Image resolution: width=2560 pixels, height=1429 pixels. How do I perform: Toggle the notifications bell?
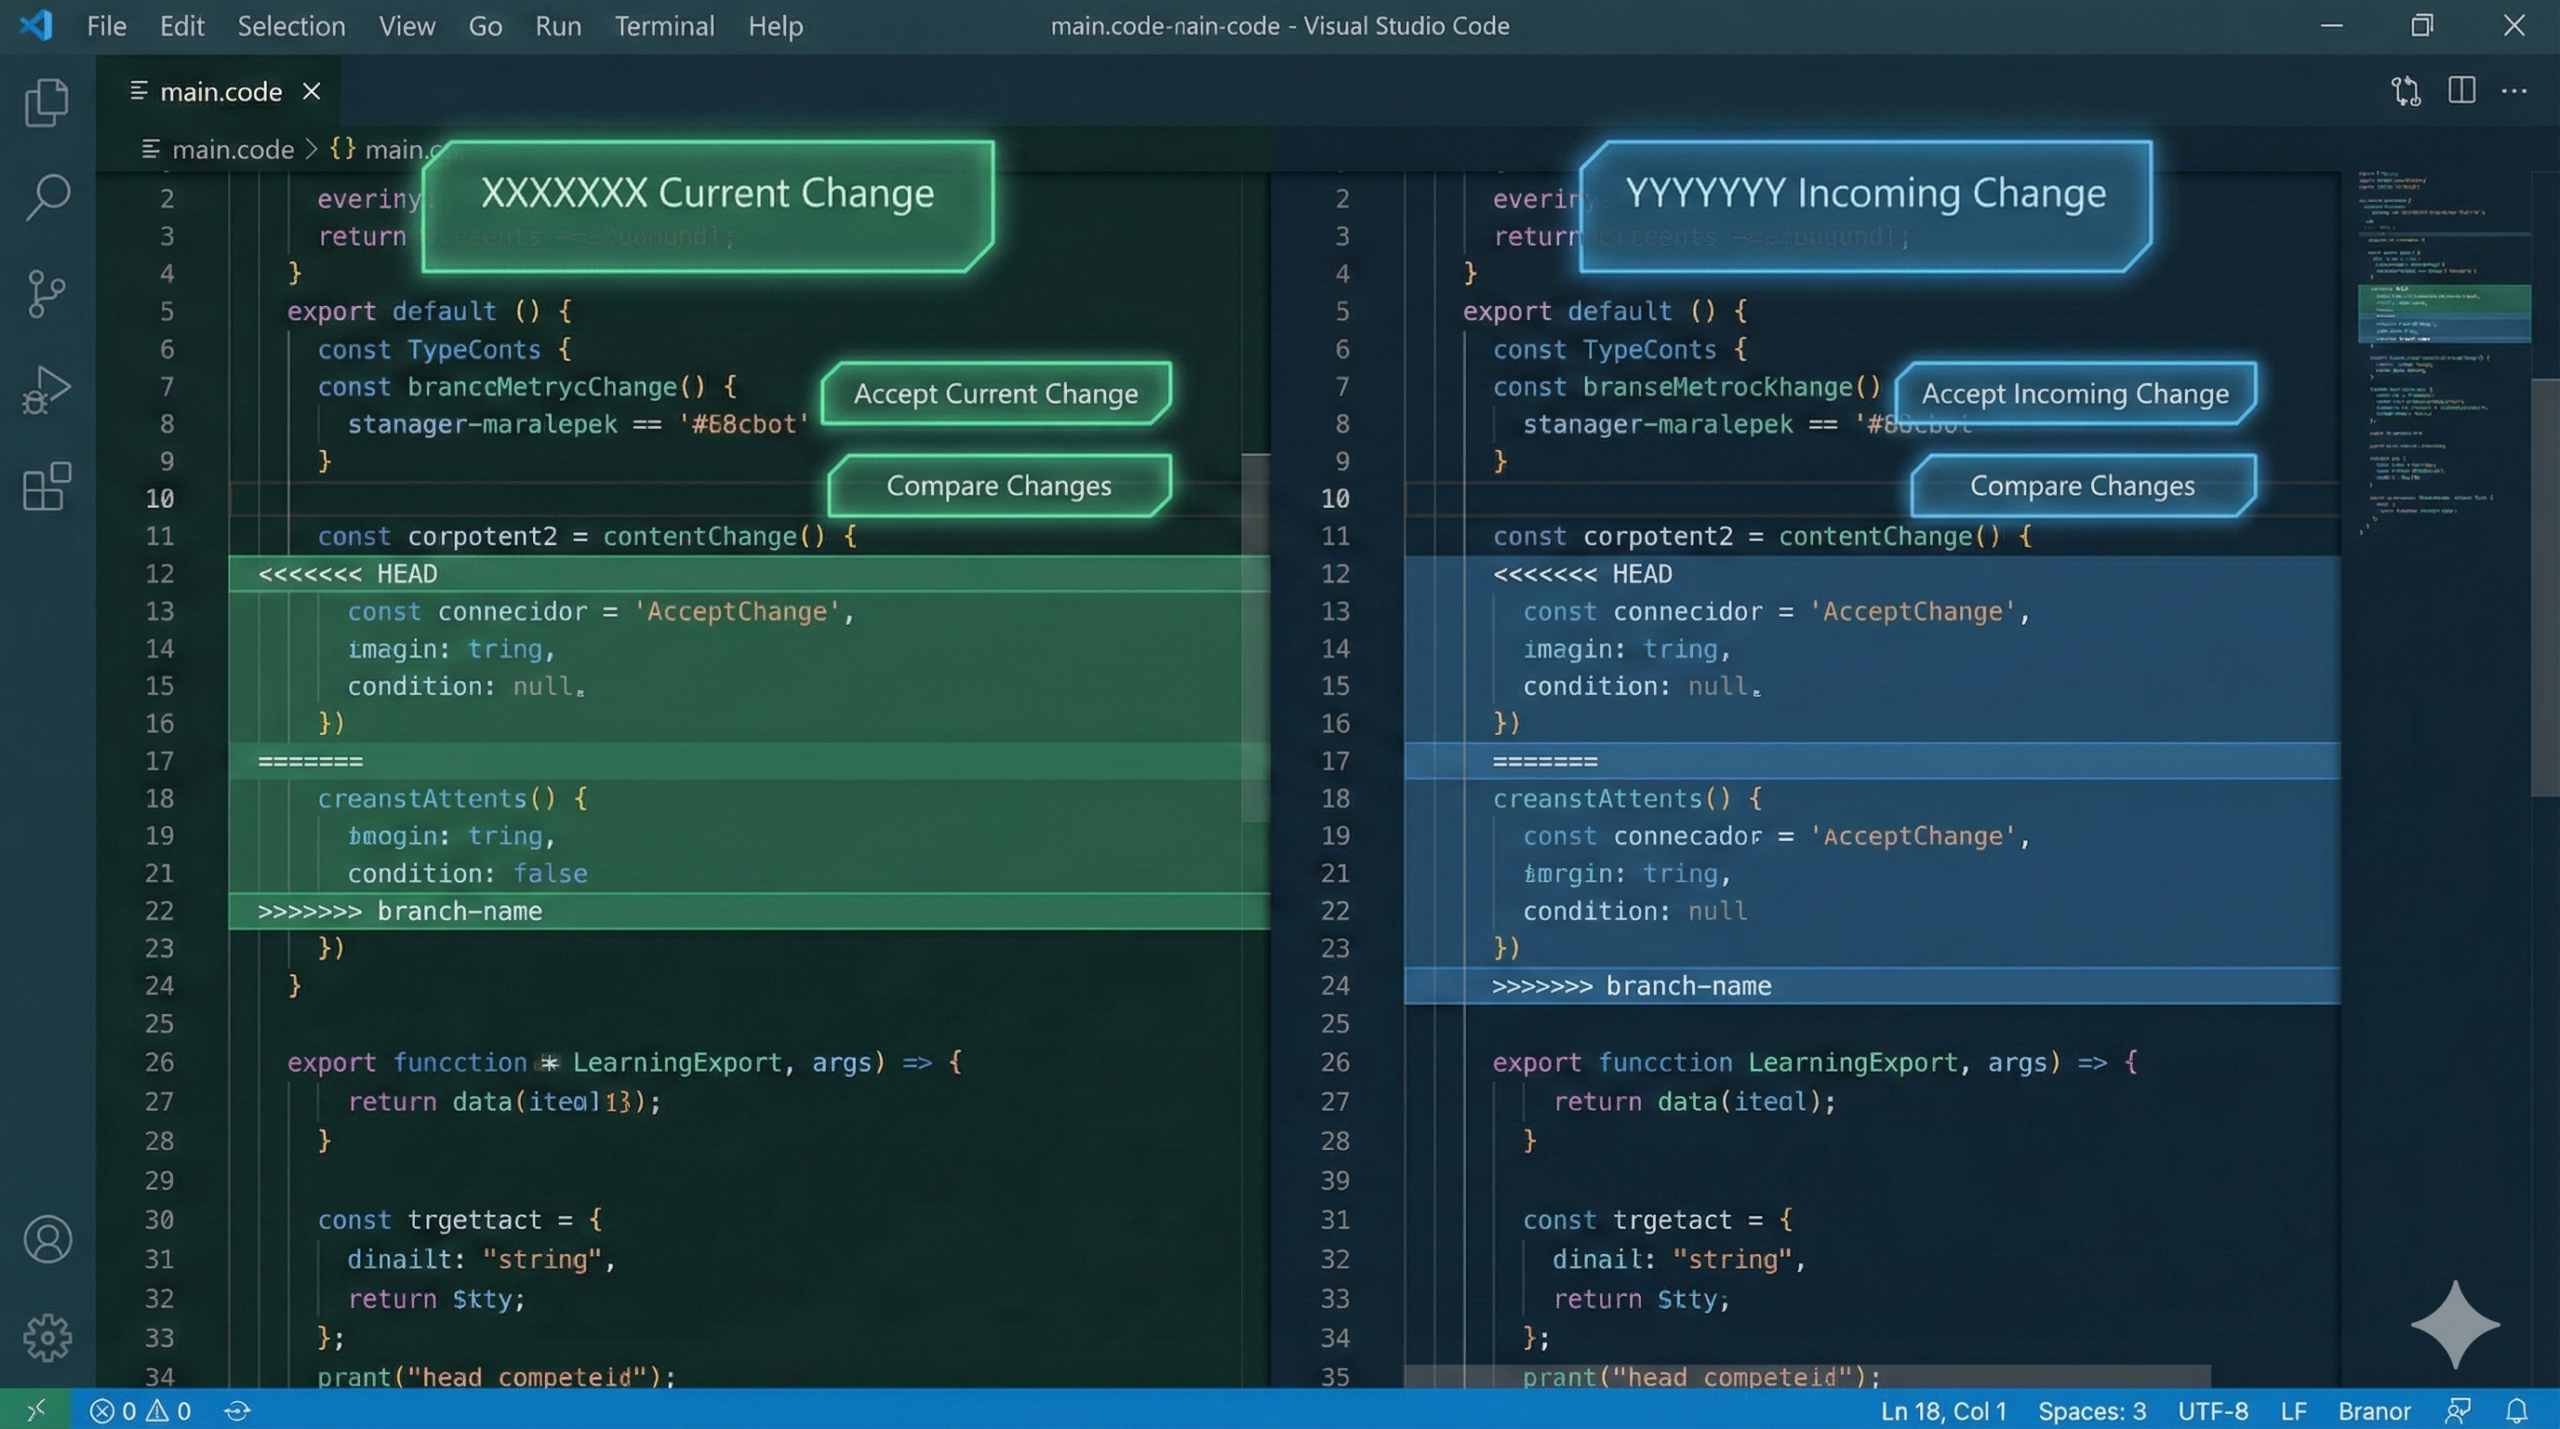point(2519,1411)
